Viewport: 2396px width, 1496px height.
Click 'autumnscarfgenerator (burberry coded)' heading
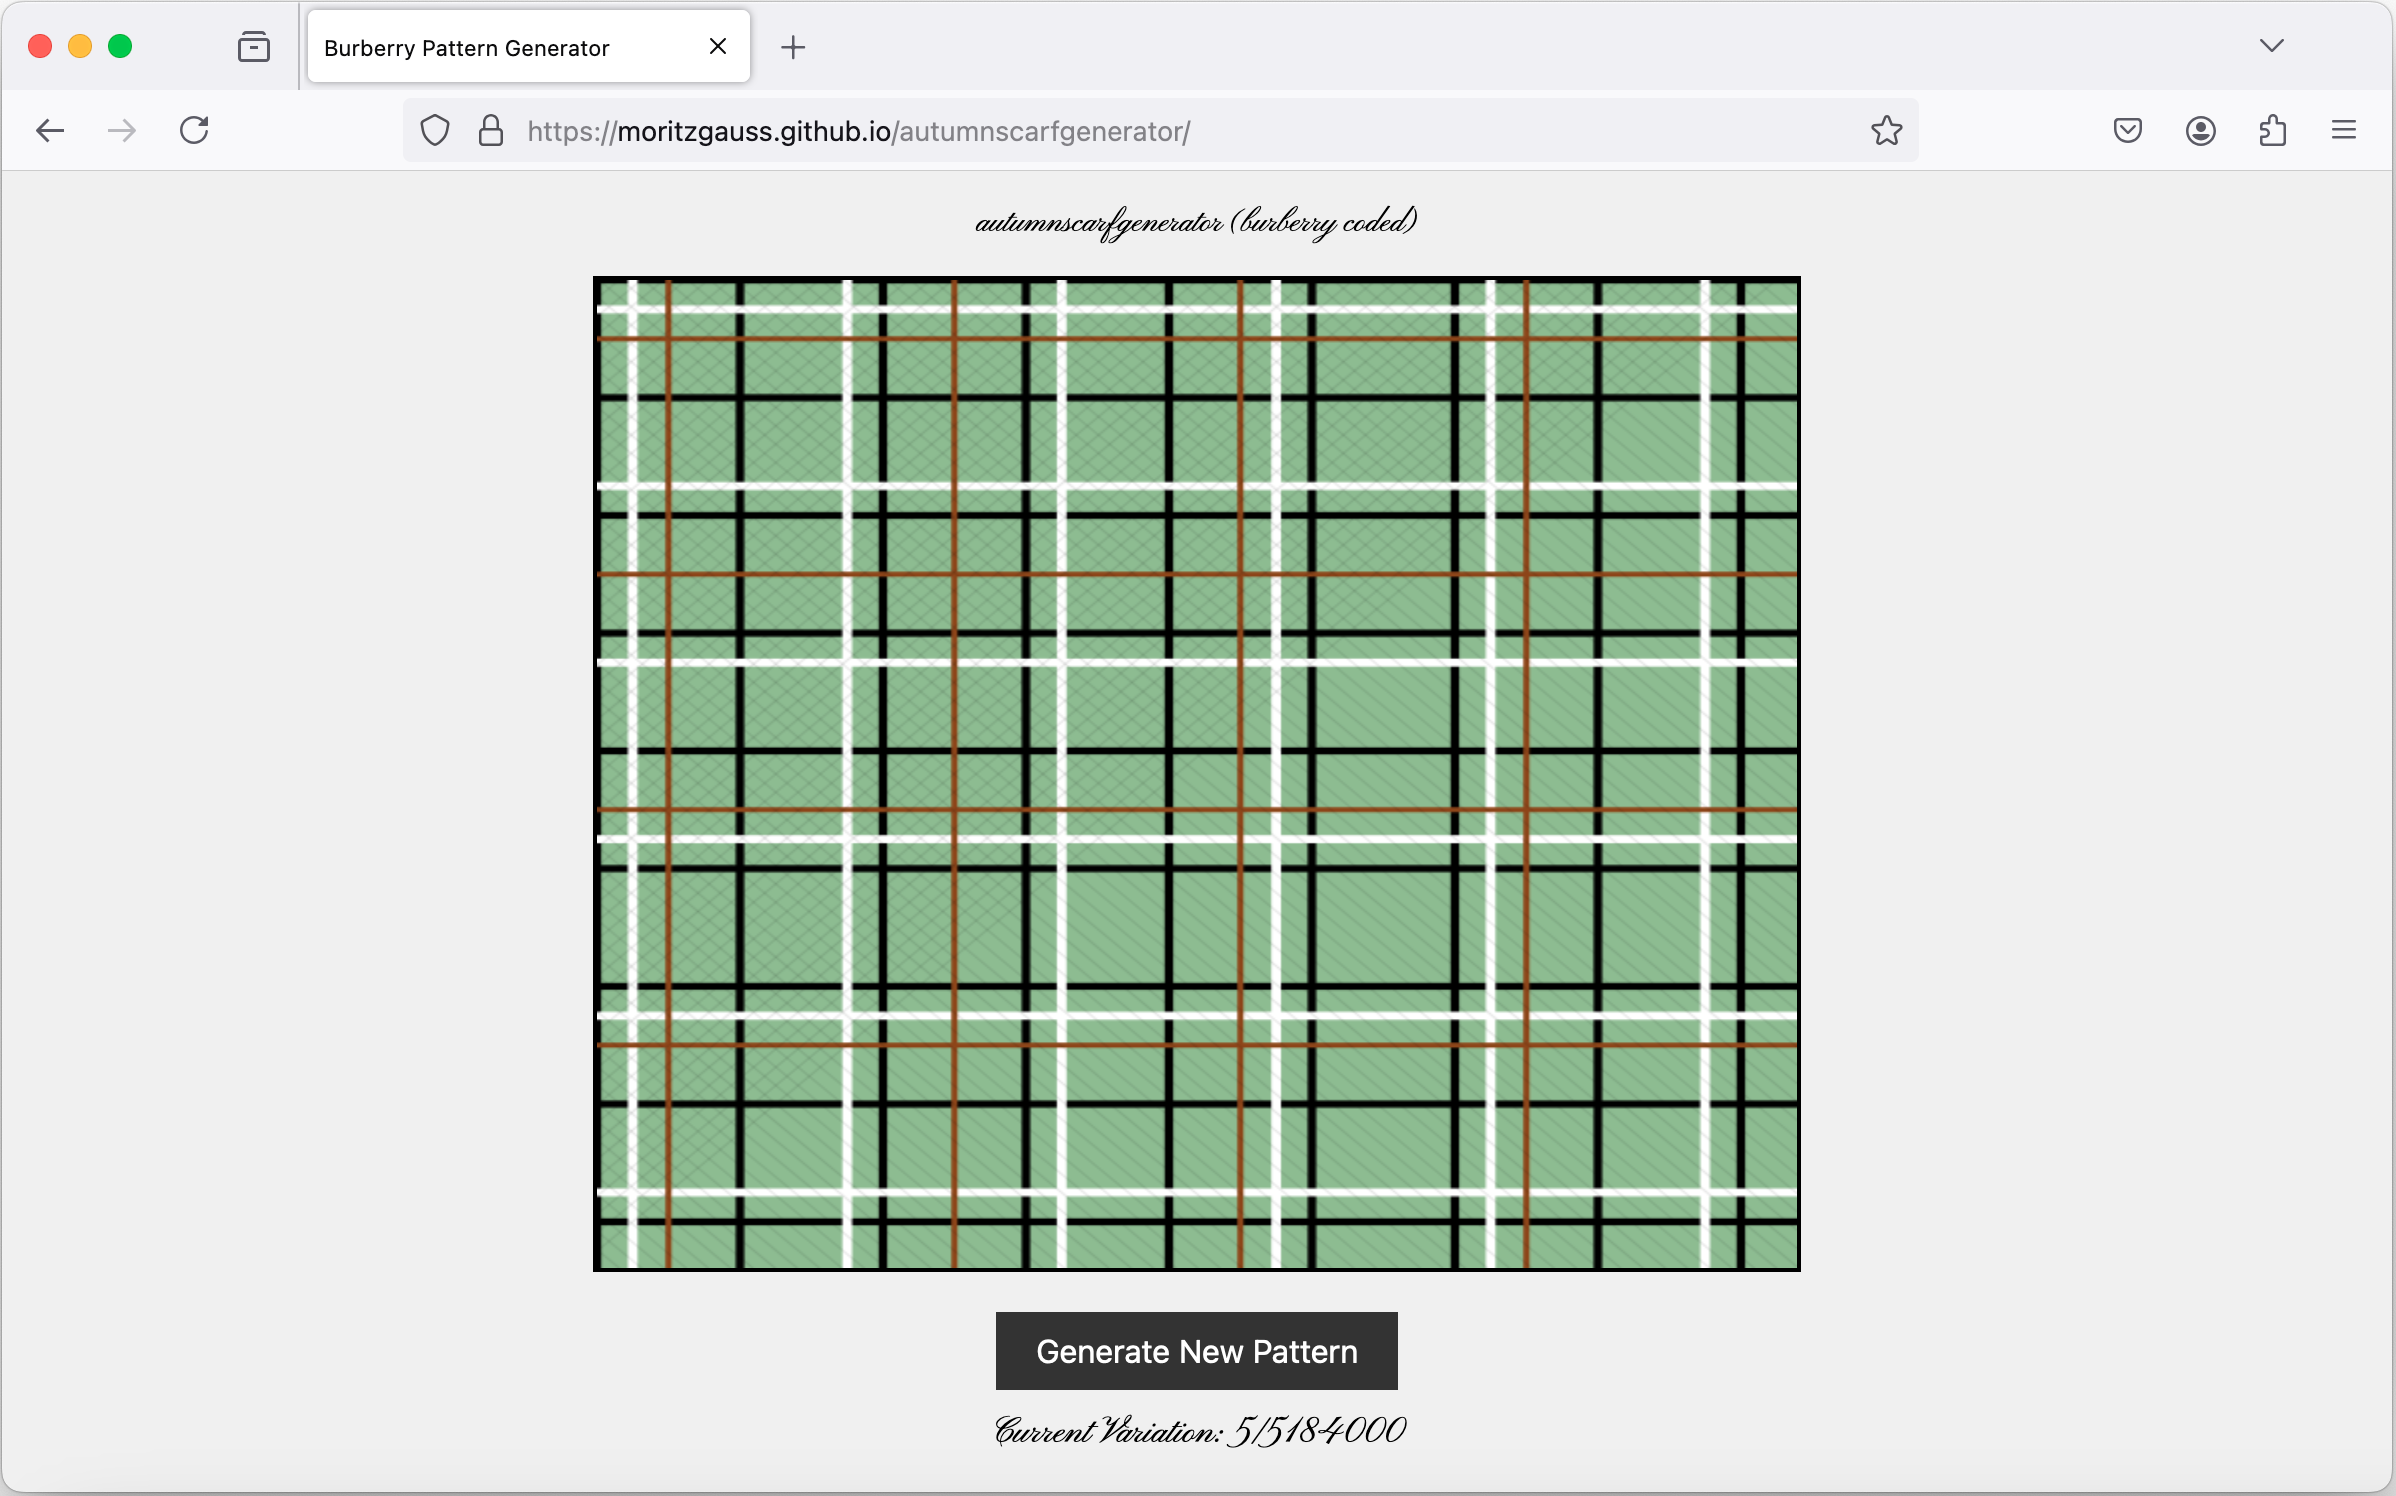point(1197,222)
